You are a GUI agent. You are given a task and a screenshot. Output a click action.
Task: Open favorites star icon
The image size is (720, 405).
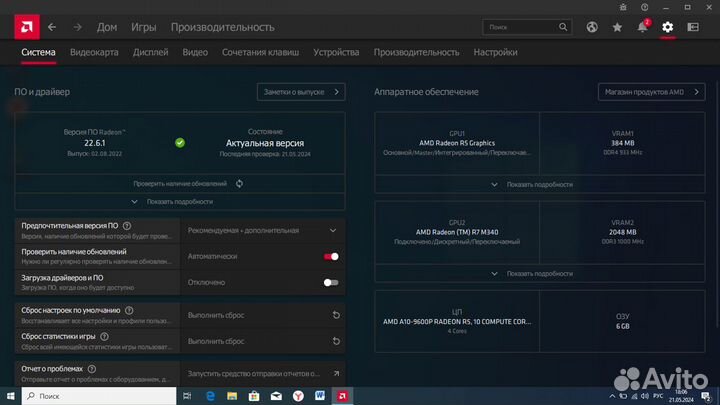point(617,27)
